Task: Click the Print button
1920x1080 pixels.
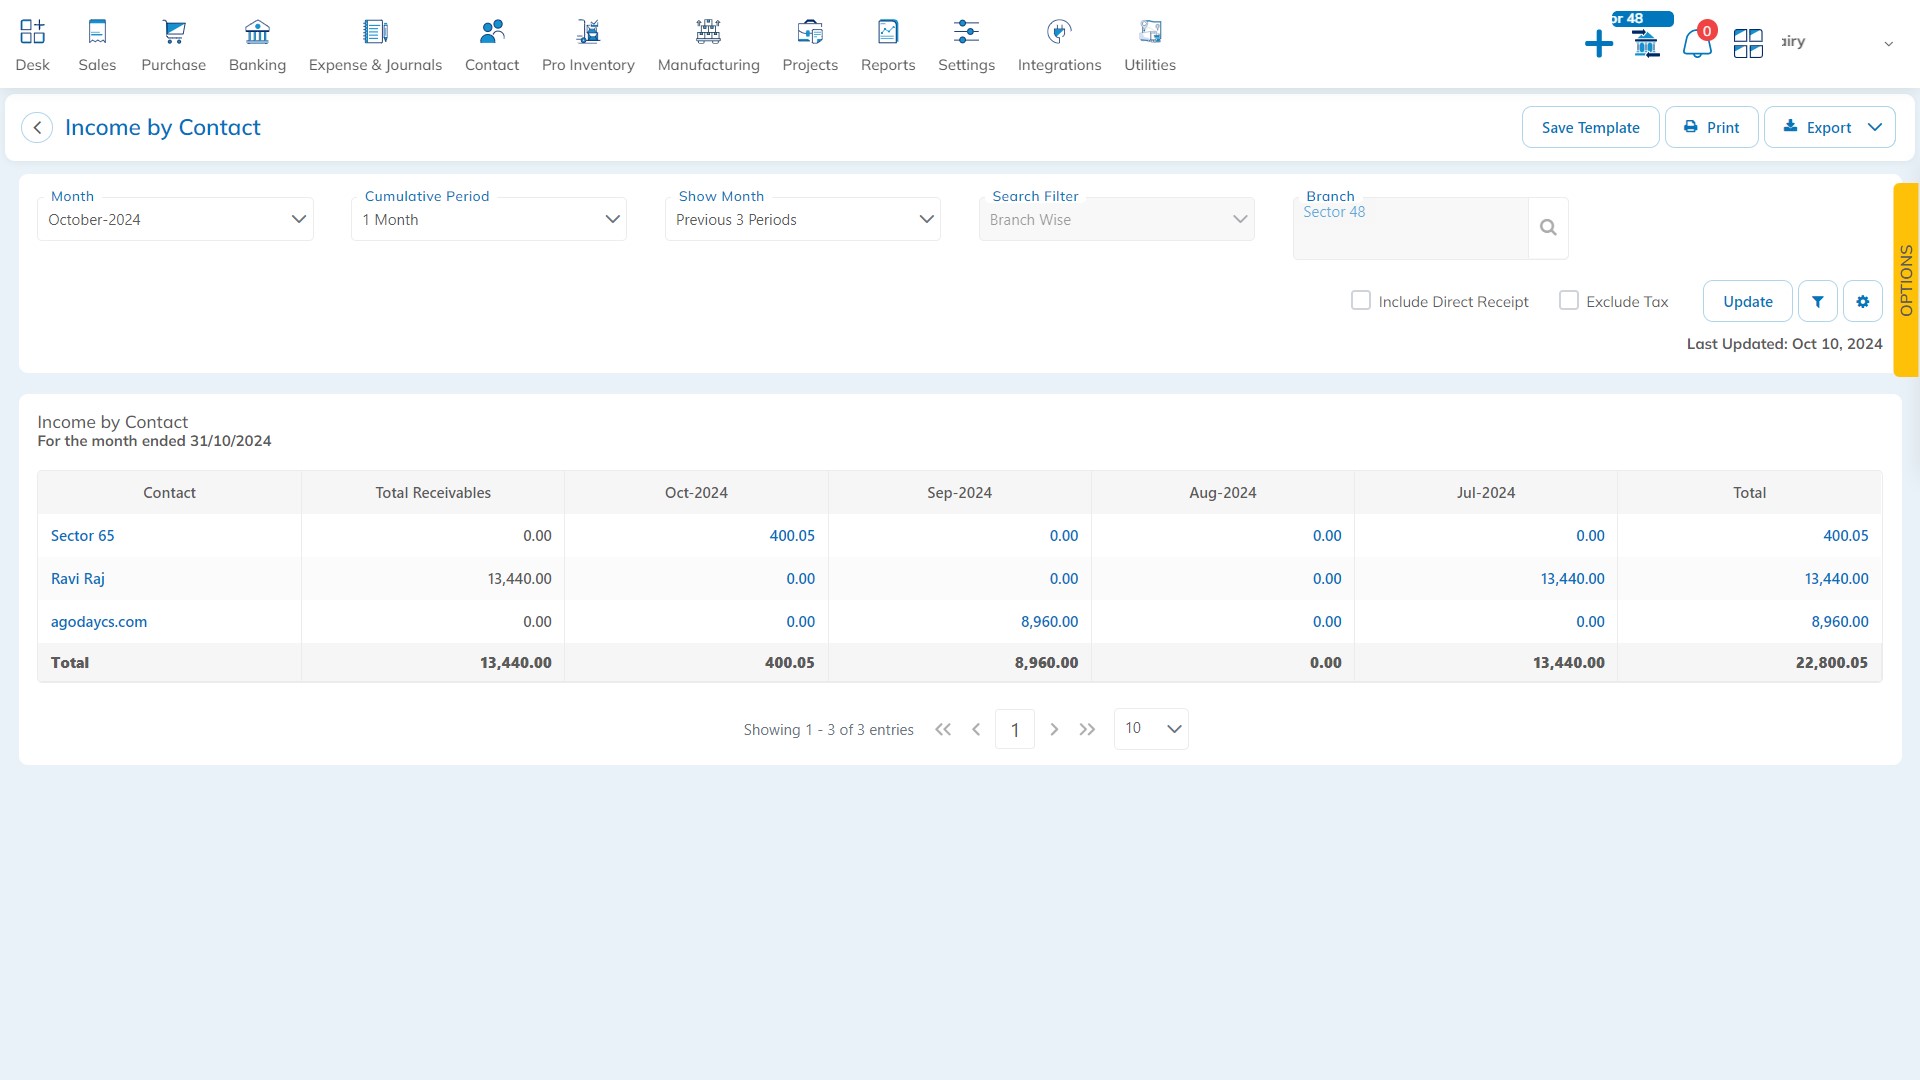Action: 1711,127
